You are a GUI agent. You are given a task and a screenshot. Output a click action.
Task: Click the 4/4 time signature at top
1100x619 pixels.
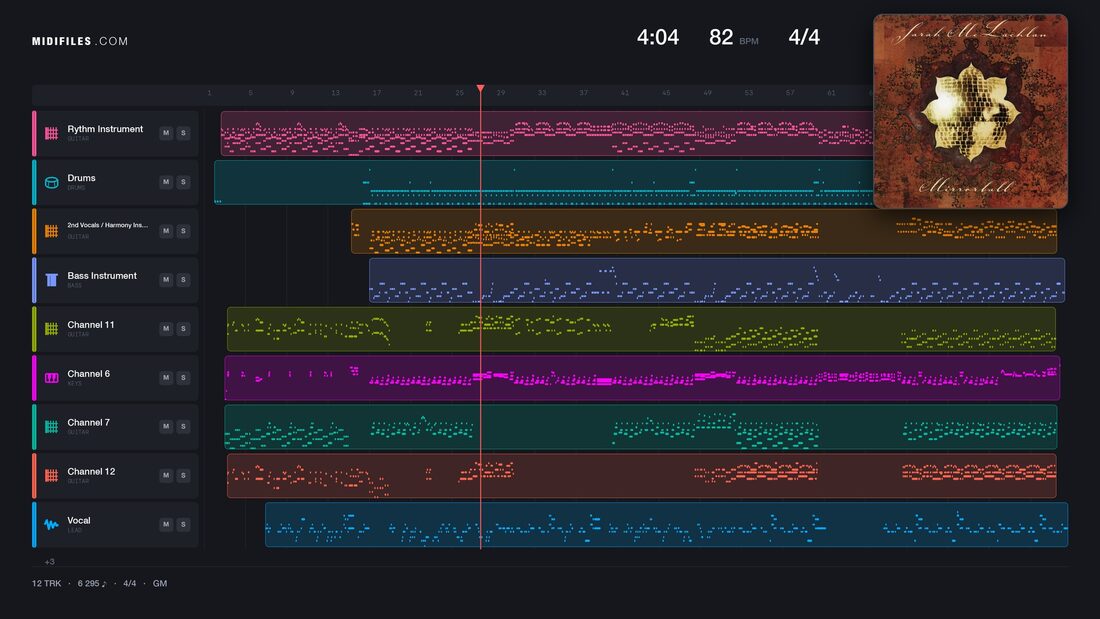coord(804,37)
